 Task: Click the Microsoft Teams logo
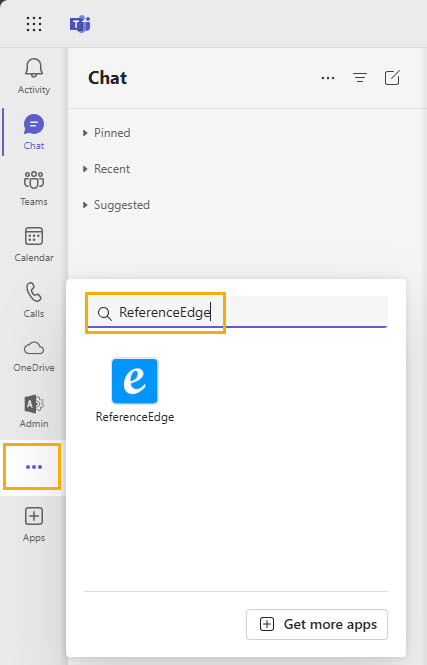coord(80,24)
